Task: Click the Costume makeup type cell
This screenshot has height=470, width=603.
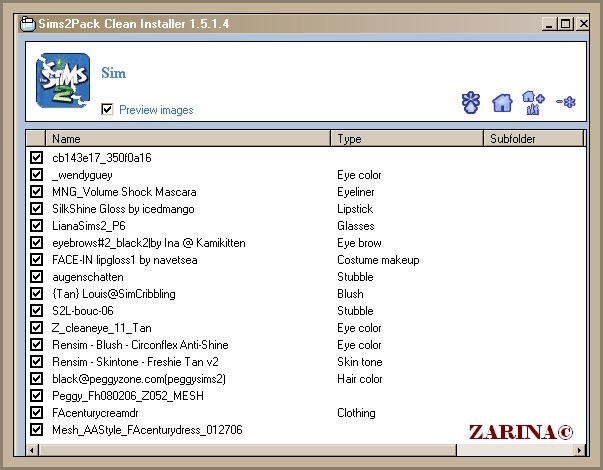Action: pyautogui.click(x=378, y=260)
